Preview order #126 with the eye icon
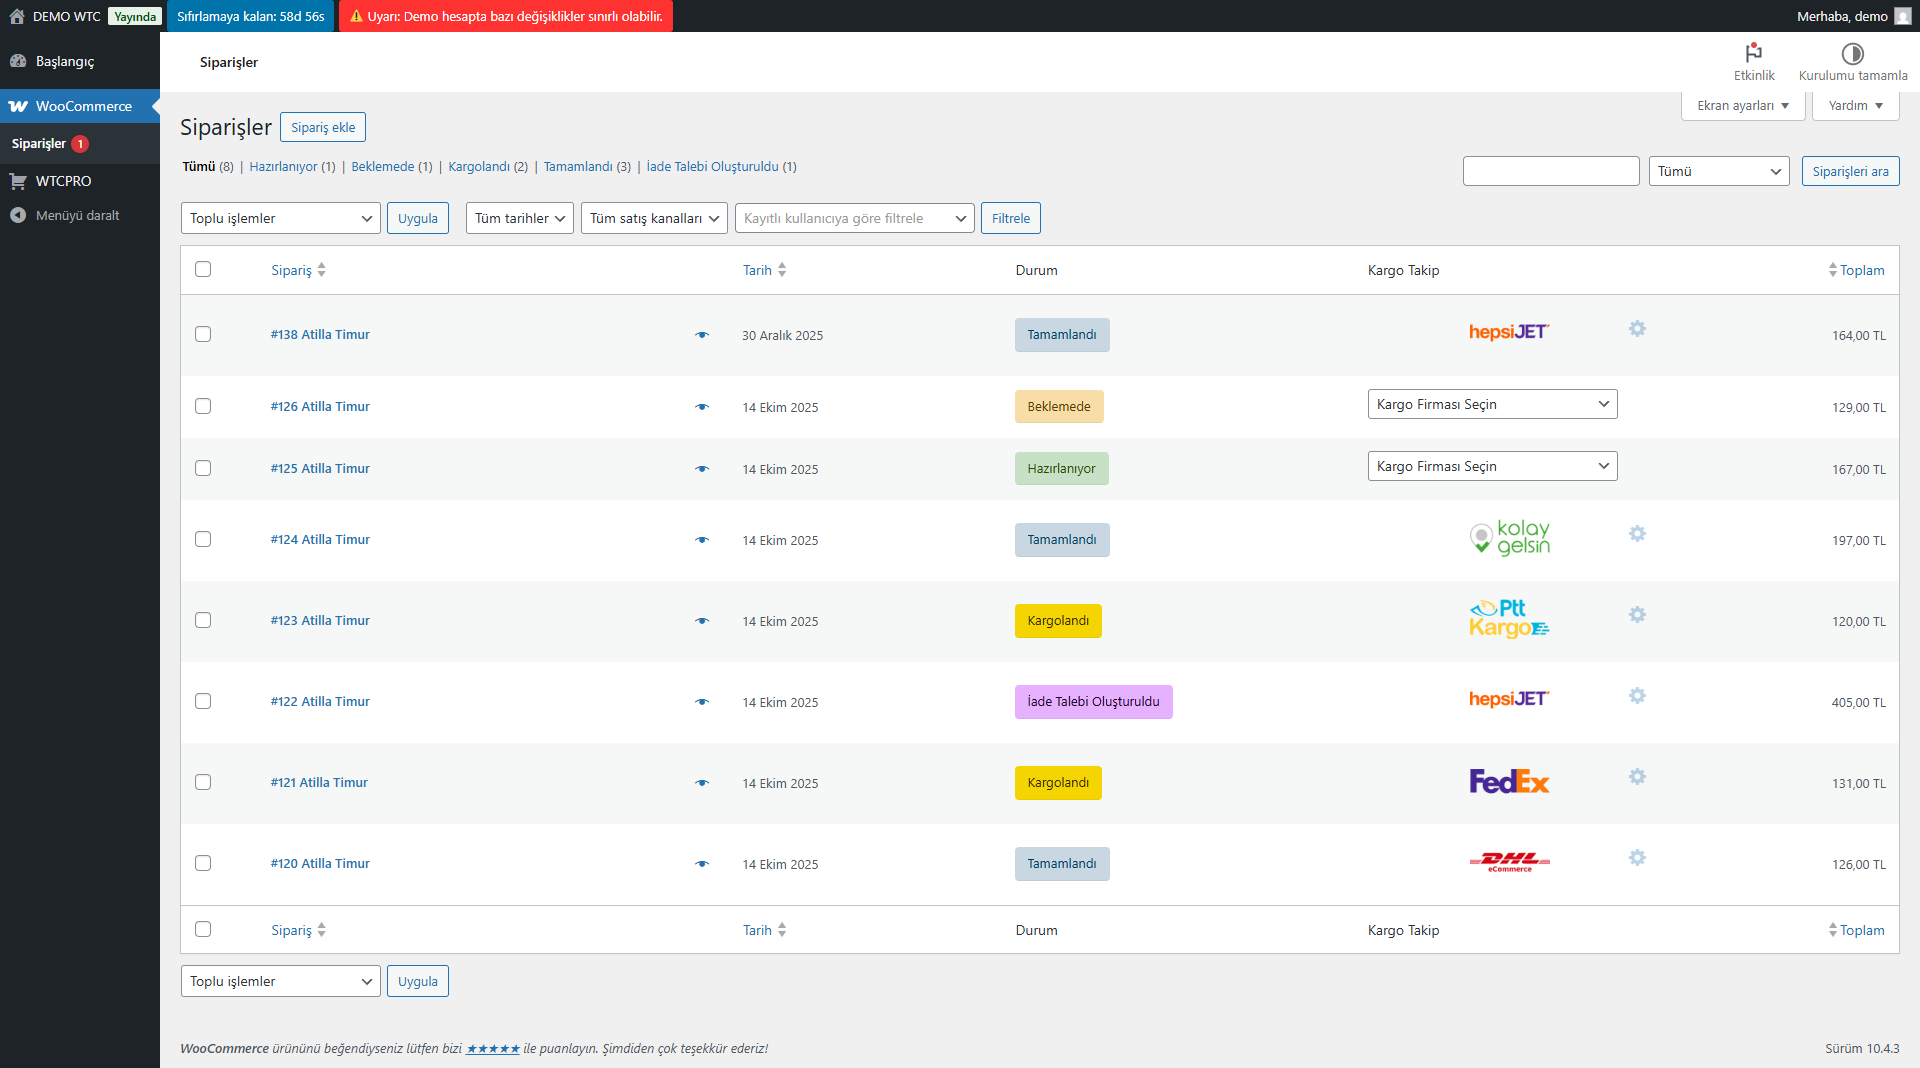The image size is (1920, 1068). point(702,407)
